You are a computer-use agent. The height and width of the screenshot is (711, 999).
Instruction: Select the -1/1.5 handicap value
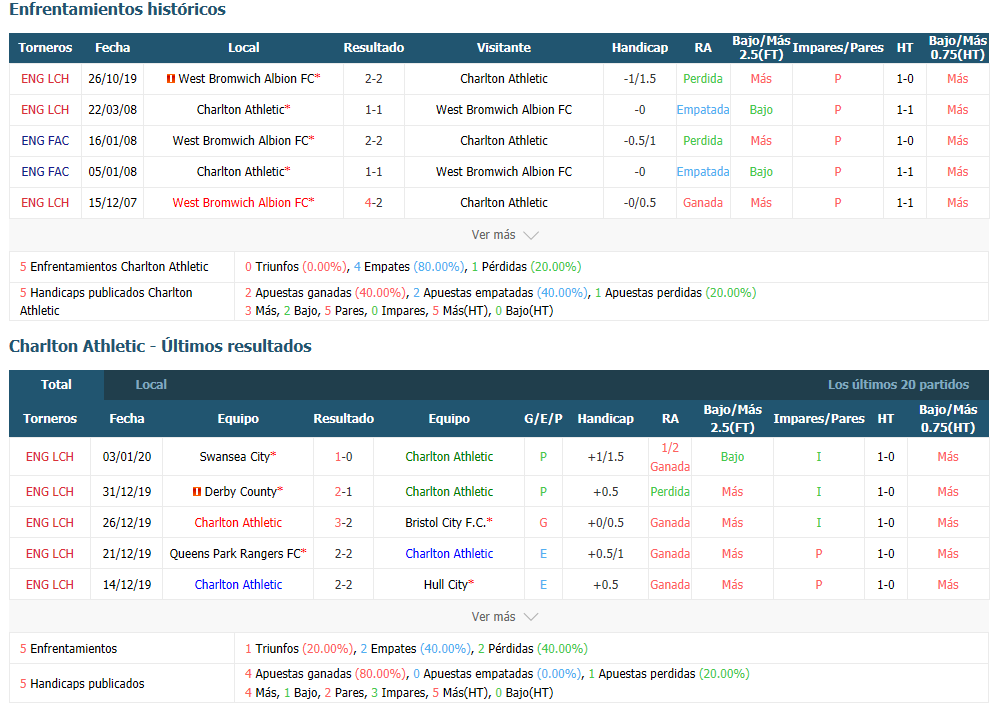[640, 79]
